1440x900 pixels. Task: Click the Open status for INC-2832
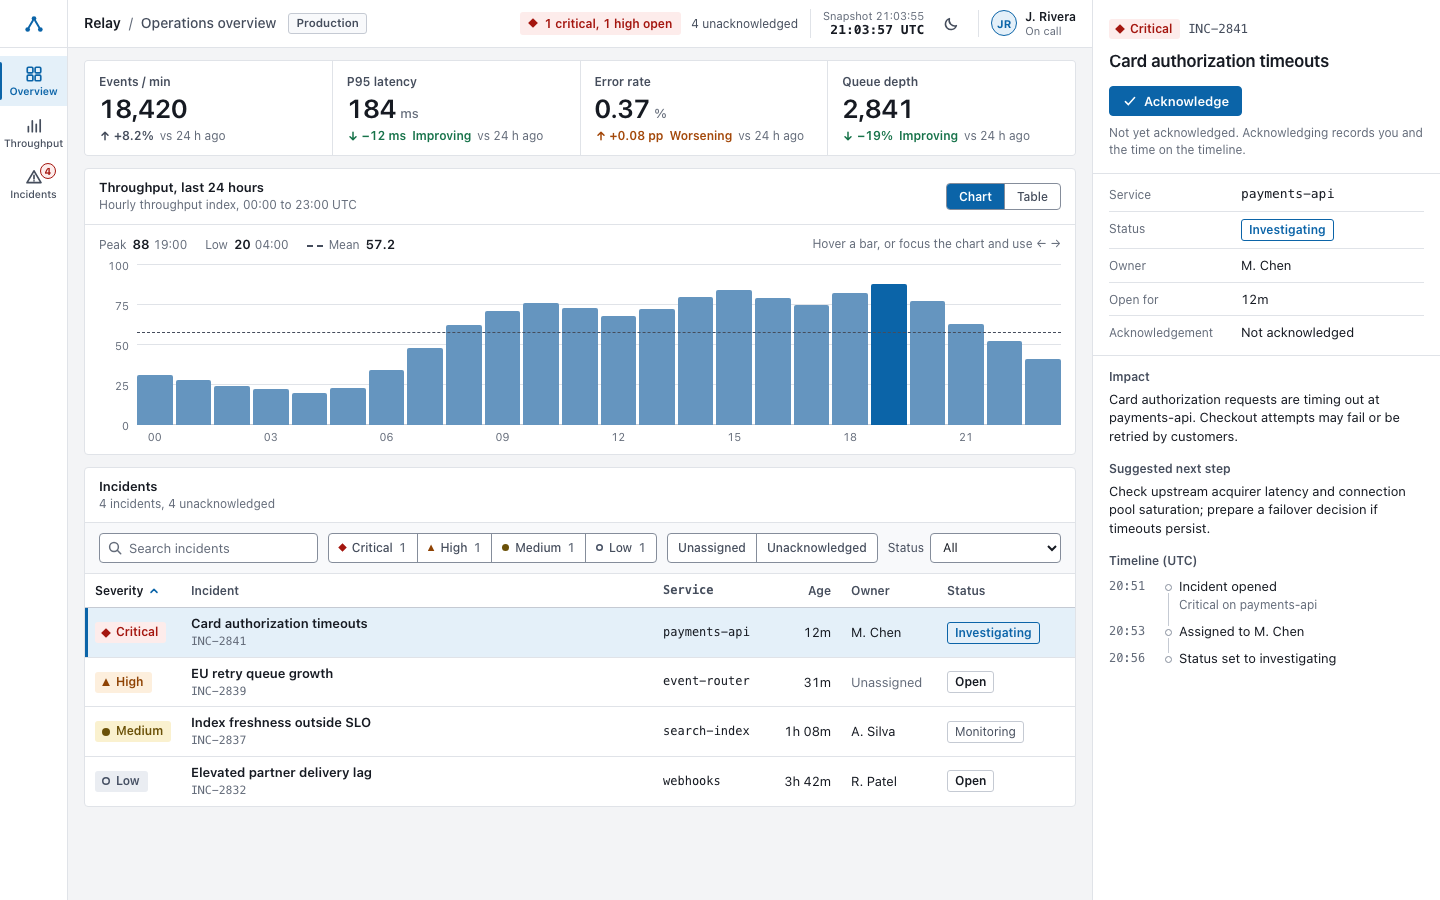970,781
